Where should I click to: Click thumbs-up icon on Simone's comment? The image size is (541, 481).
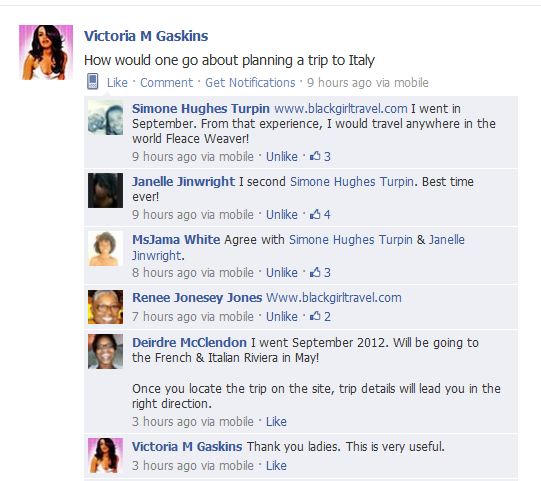[315, 156]
